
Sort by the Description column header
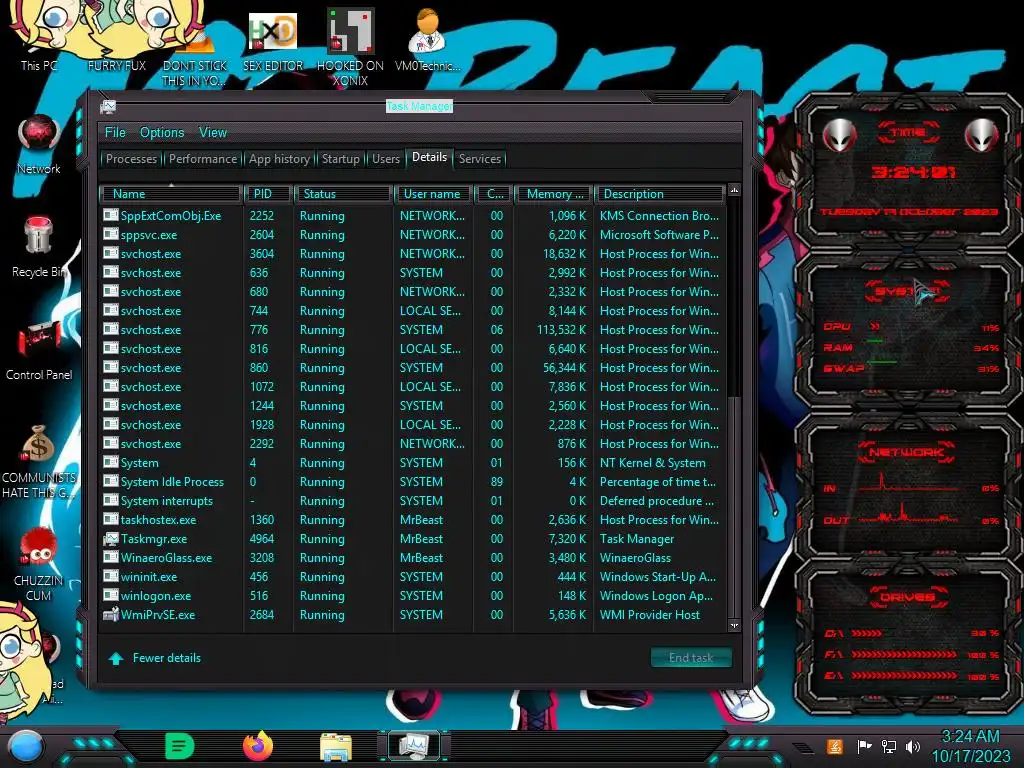[659, 194]
